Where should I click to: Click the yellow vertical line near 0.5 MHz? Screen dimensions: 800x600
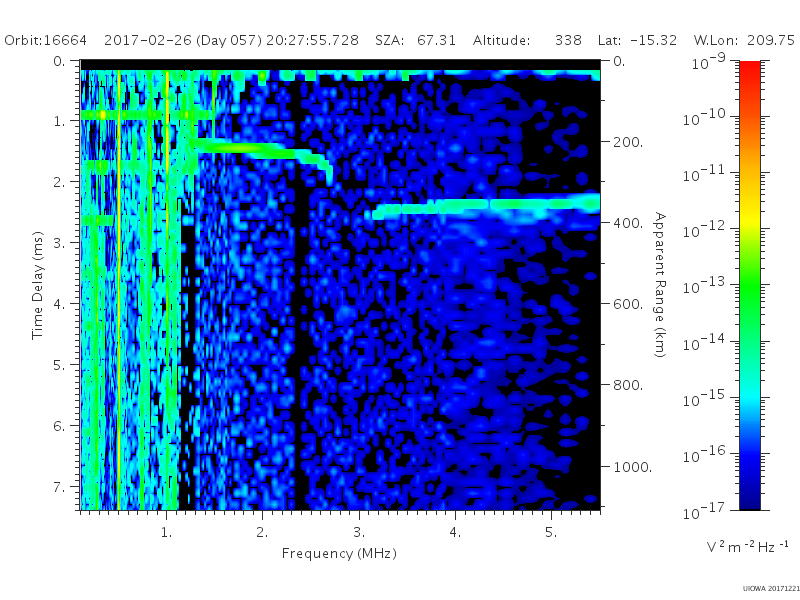(x=118, y=291)
